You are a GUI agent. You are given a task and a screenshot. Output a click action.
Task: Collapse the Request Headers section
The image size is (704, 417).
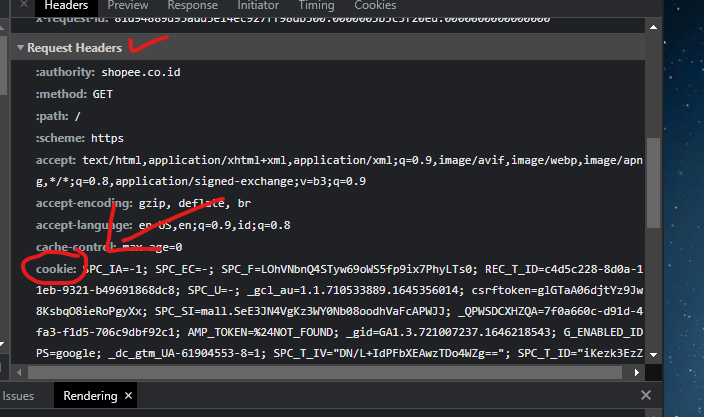tap(20, 47)
